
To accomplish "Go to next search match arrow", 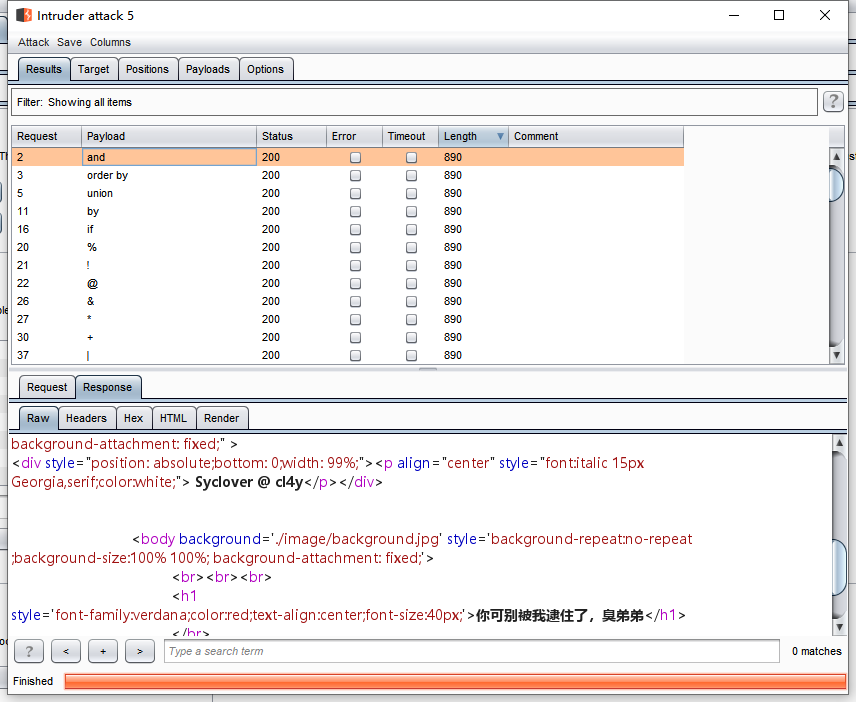I will (x=140, y=651).
